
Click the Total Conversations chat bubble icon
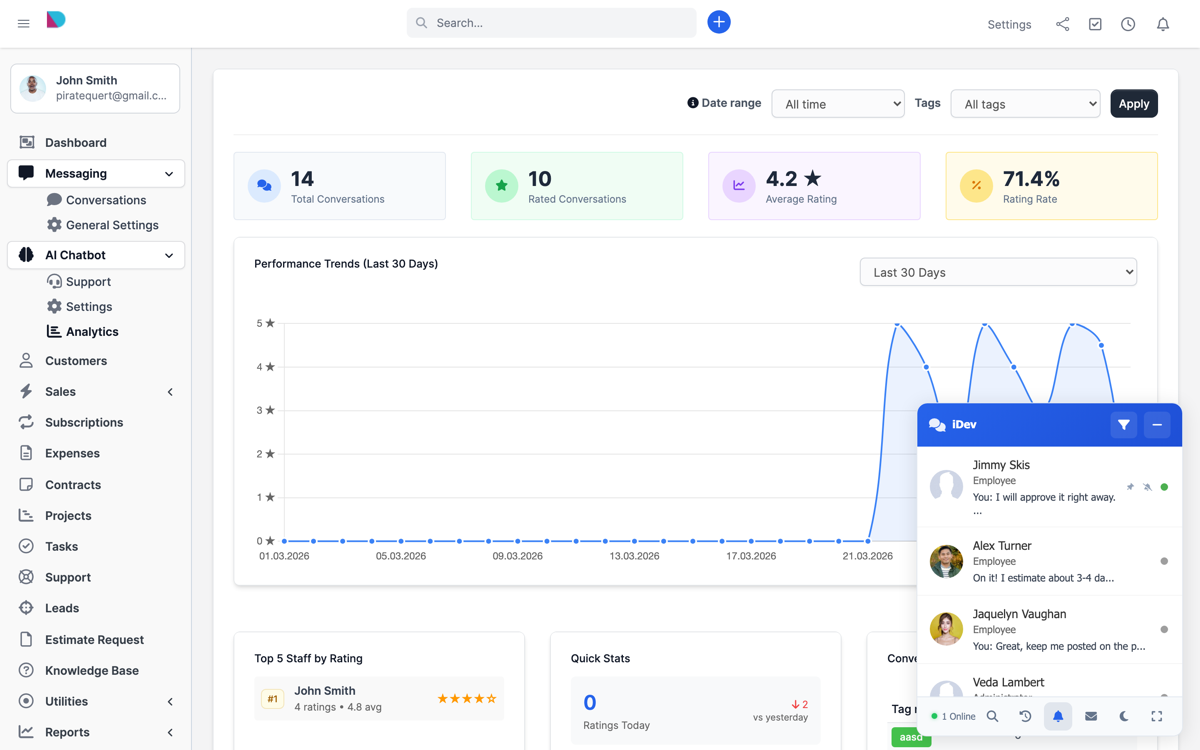tap(264, 186)
